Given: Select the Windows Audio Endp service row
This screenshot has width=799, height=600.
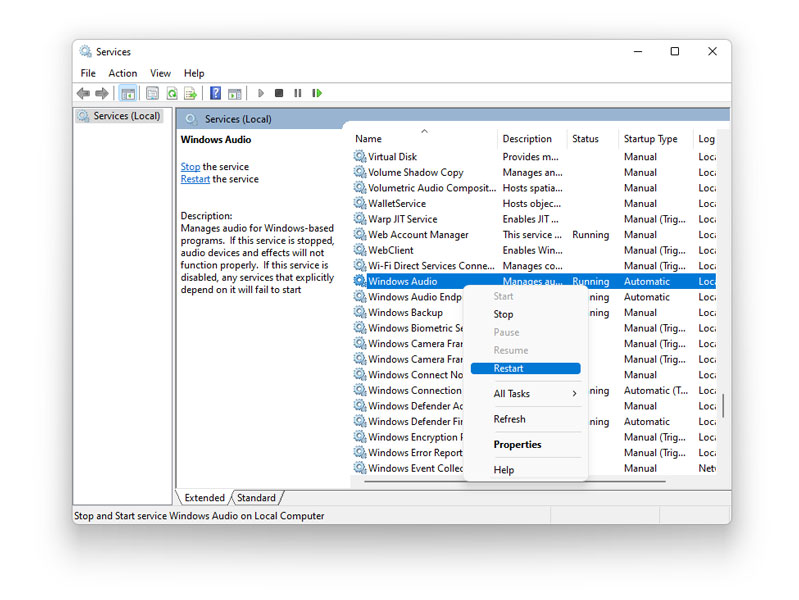Looking at the screenshot, I should pos(534,297).
